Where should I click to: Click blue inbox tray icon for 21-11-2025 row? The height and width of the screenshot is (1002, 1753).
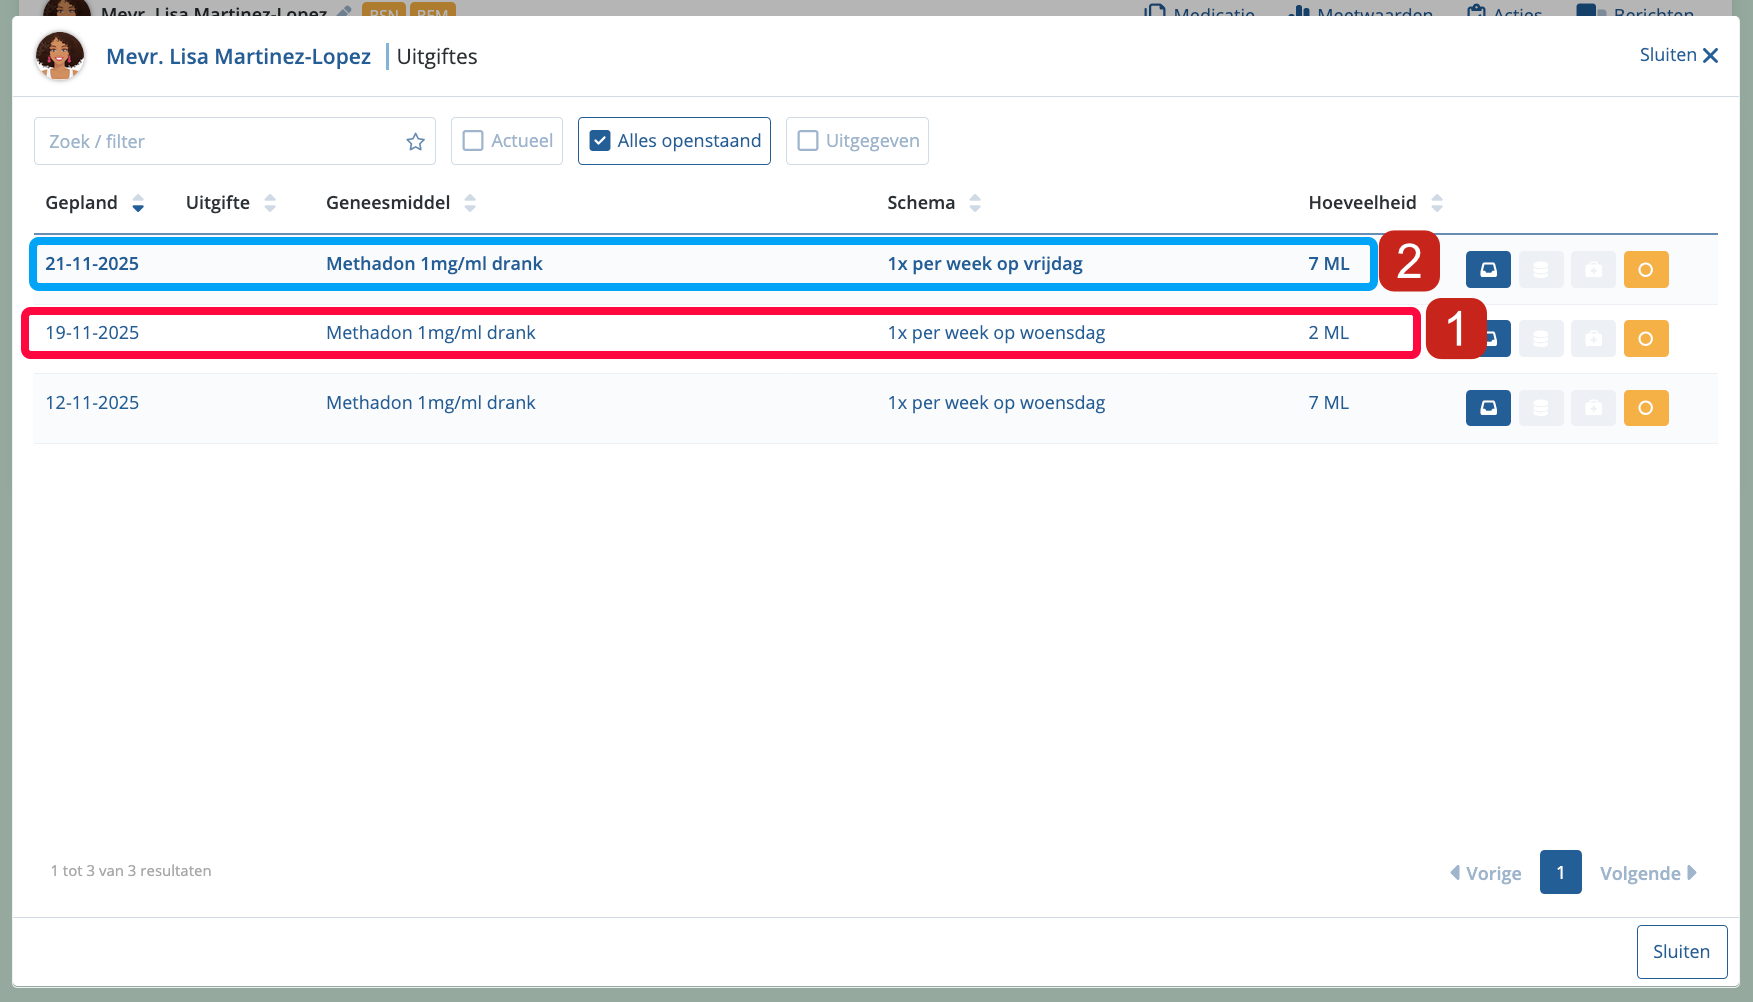click(x=1488, y=270)
